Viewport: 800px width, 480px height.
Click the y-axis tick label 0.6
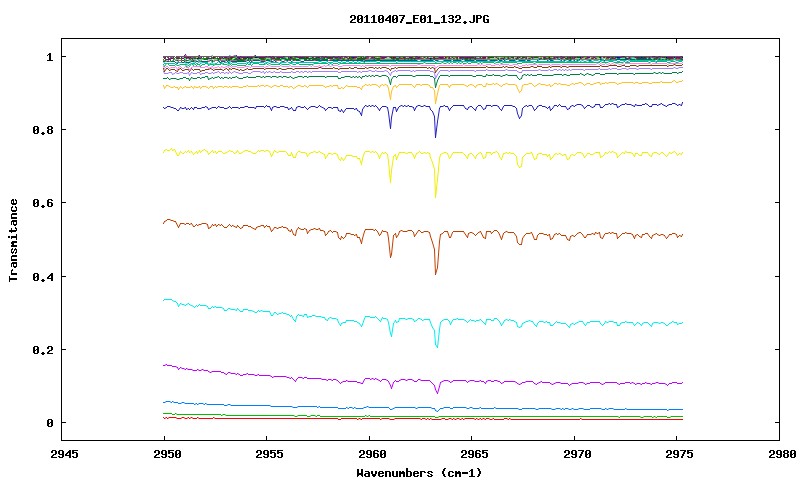click(x=43, y=203)
